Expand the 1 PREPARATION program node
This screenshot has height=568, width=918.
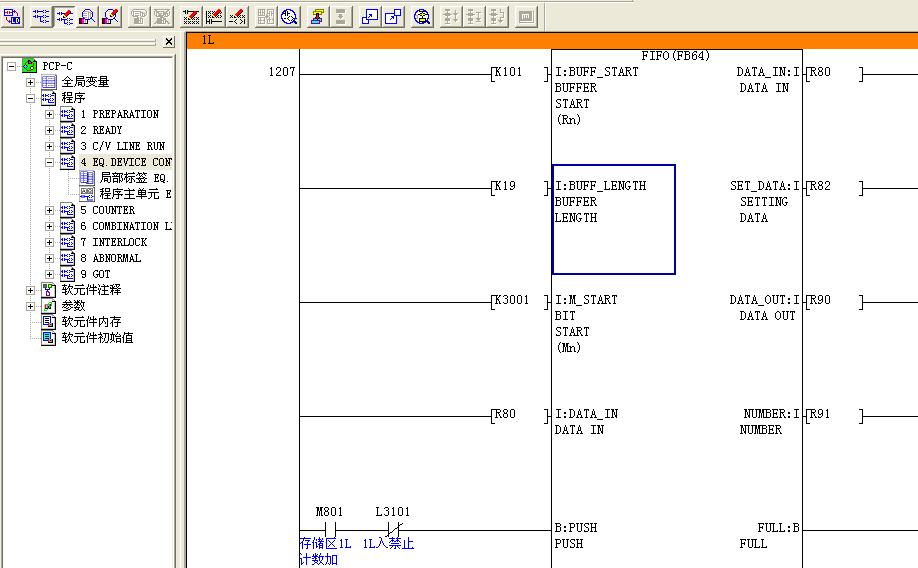[50, 114]
